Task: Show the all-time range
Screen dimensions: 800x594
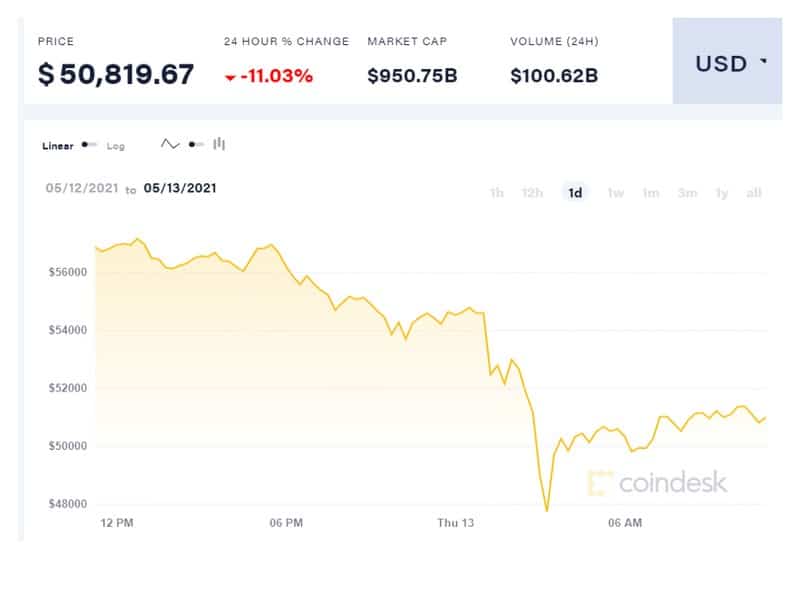Action: tap(754, 193)
